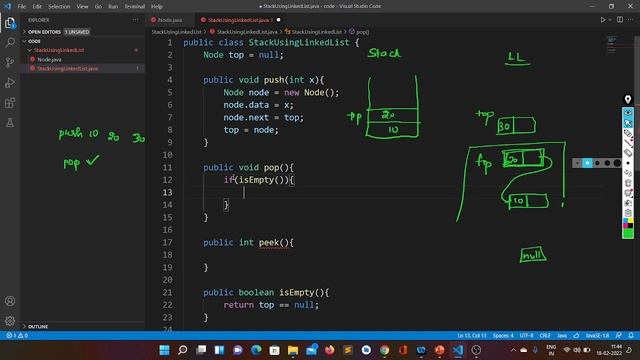Open the Extensions view
This screenshot has width=640, height=360.
(10, 102)
